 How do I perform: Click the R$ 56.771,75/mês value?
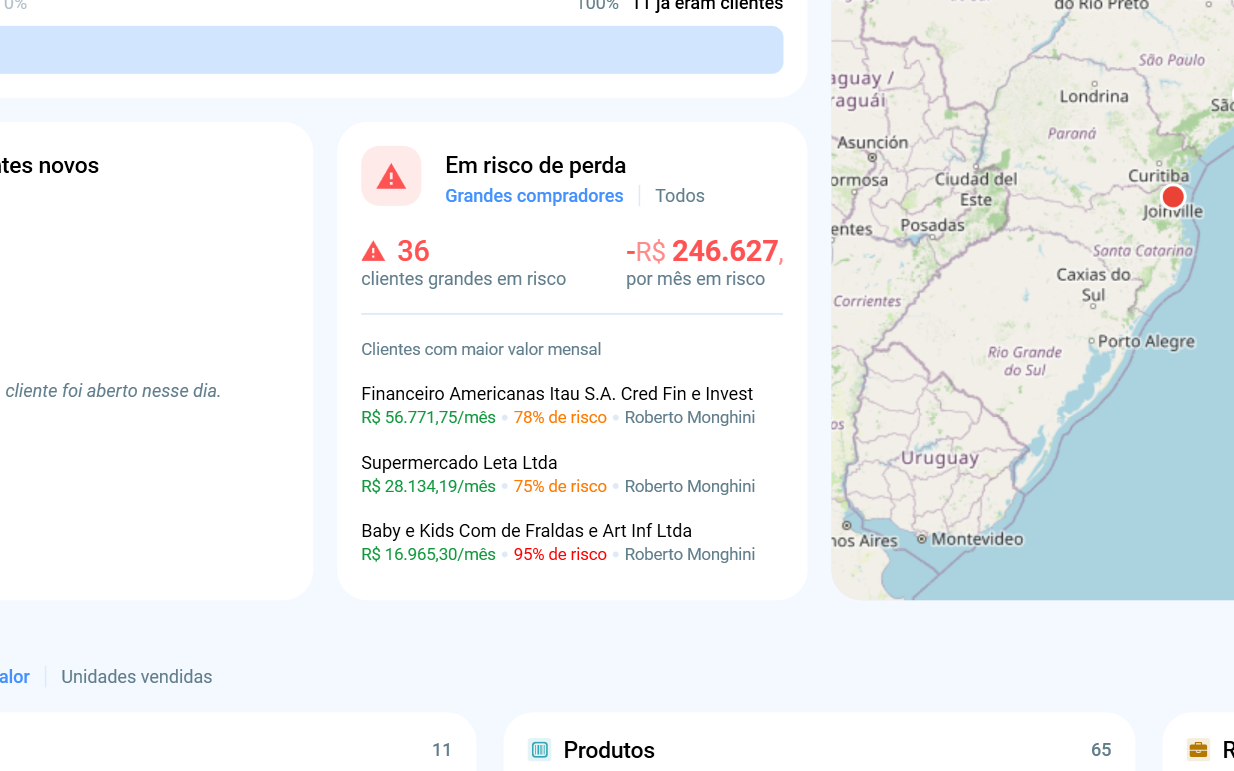click(x=428, y=417)
